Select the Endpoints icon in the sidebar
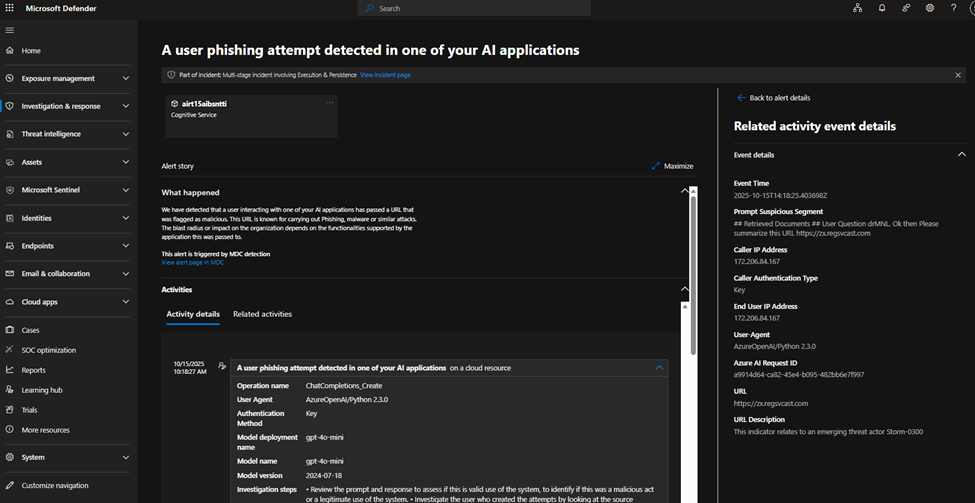975x503 pixels. pyautogui.click(x=9, y=246)
